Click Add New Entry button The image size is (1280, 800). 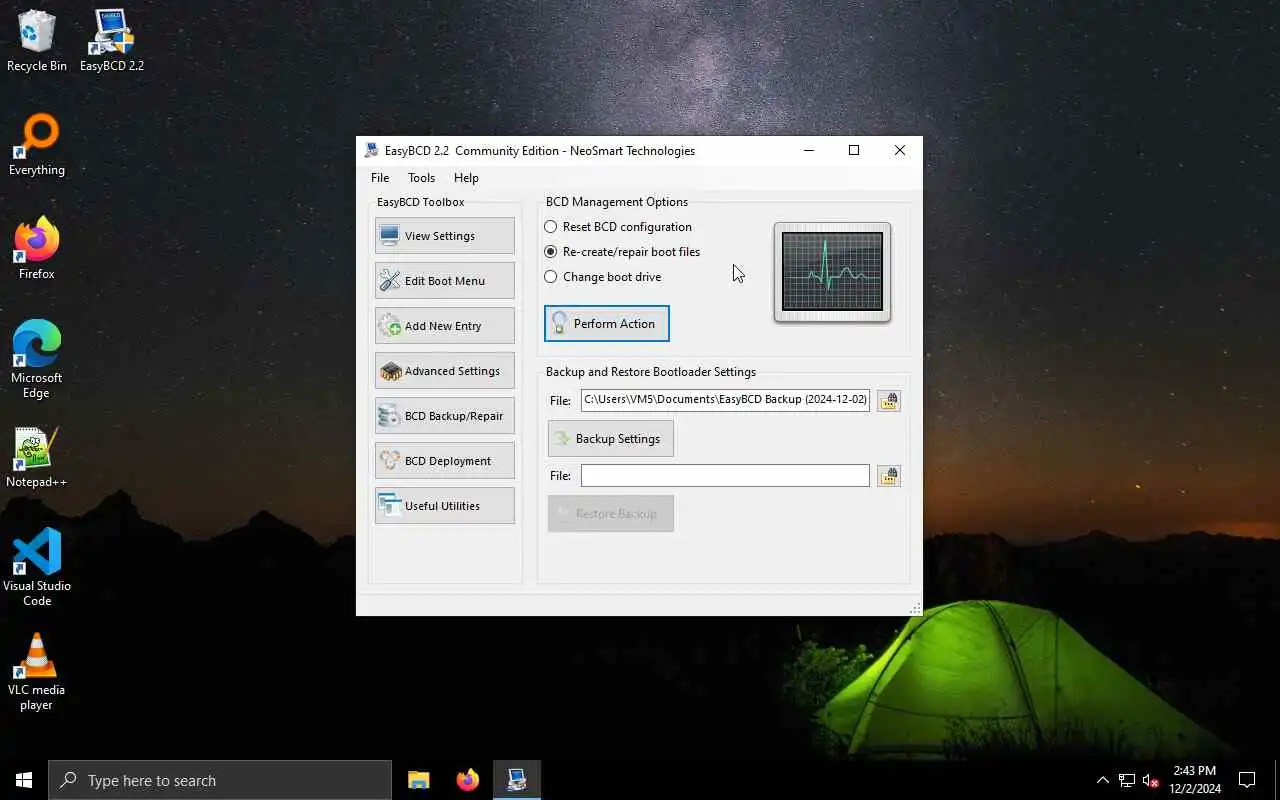(445, 326)
